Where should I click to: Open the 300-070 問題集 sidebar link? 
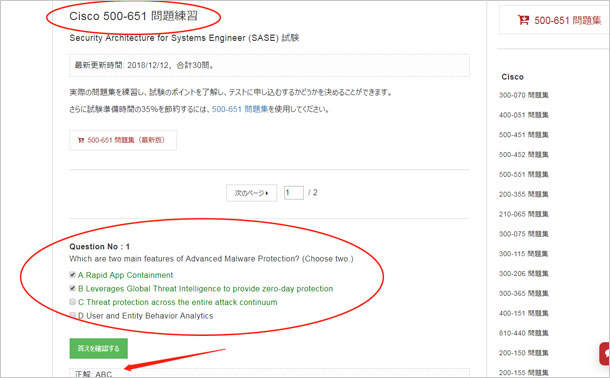coord(524,95)
